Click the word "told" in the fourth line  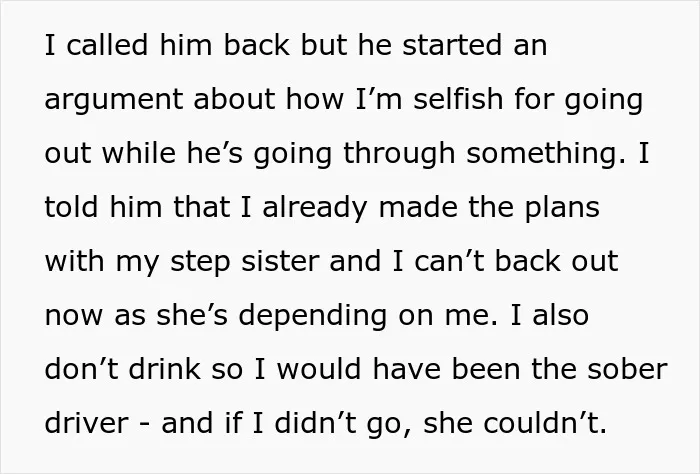pyautogui.click(x=71, y=206)
